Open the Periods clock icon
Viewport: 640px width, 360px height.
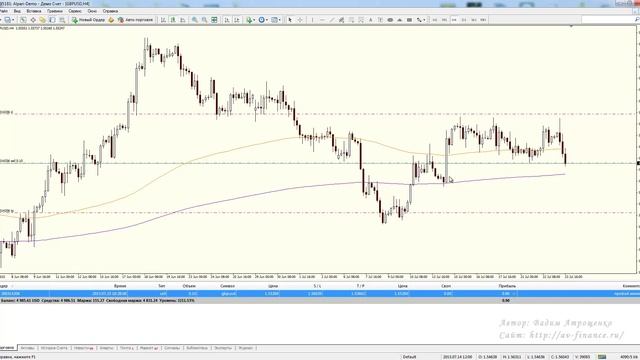pos(261,20)
